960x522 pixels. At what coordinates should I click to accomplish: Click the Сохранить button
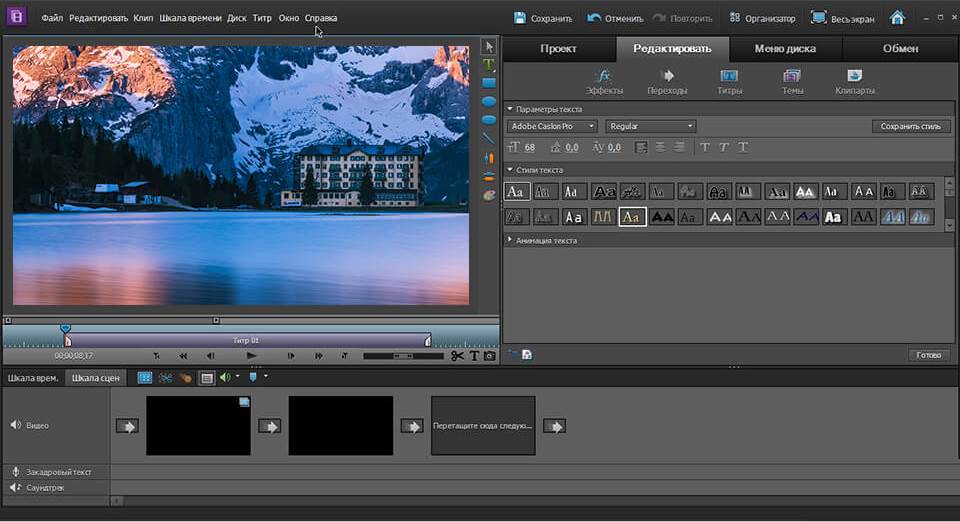(542, 18)
